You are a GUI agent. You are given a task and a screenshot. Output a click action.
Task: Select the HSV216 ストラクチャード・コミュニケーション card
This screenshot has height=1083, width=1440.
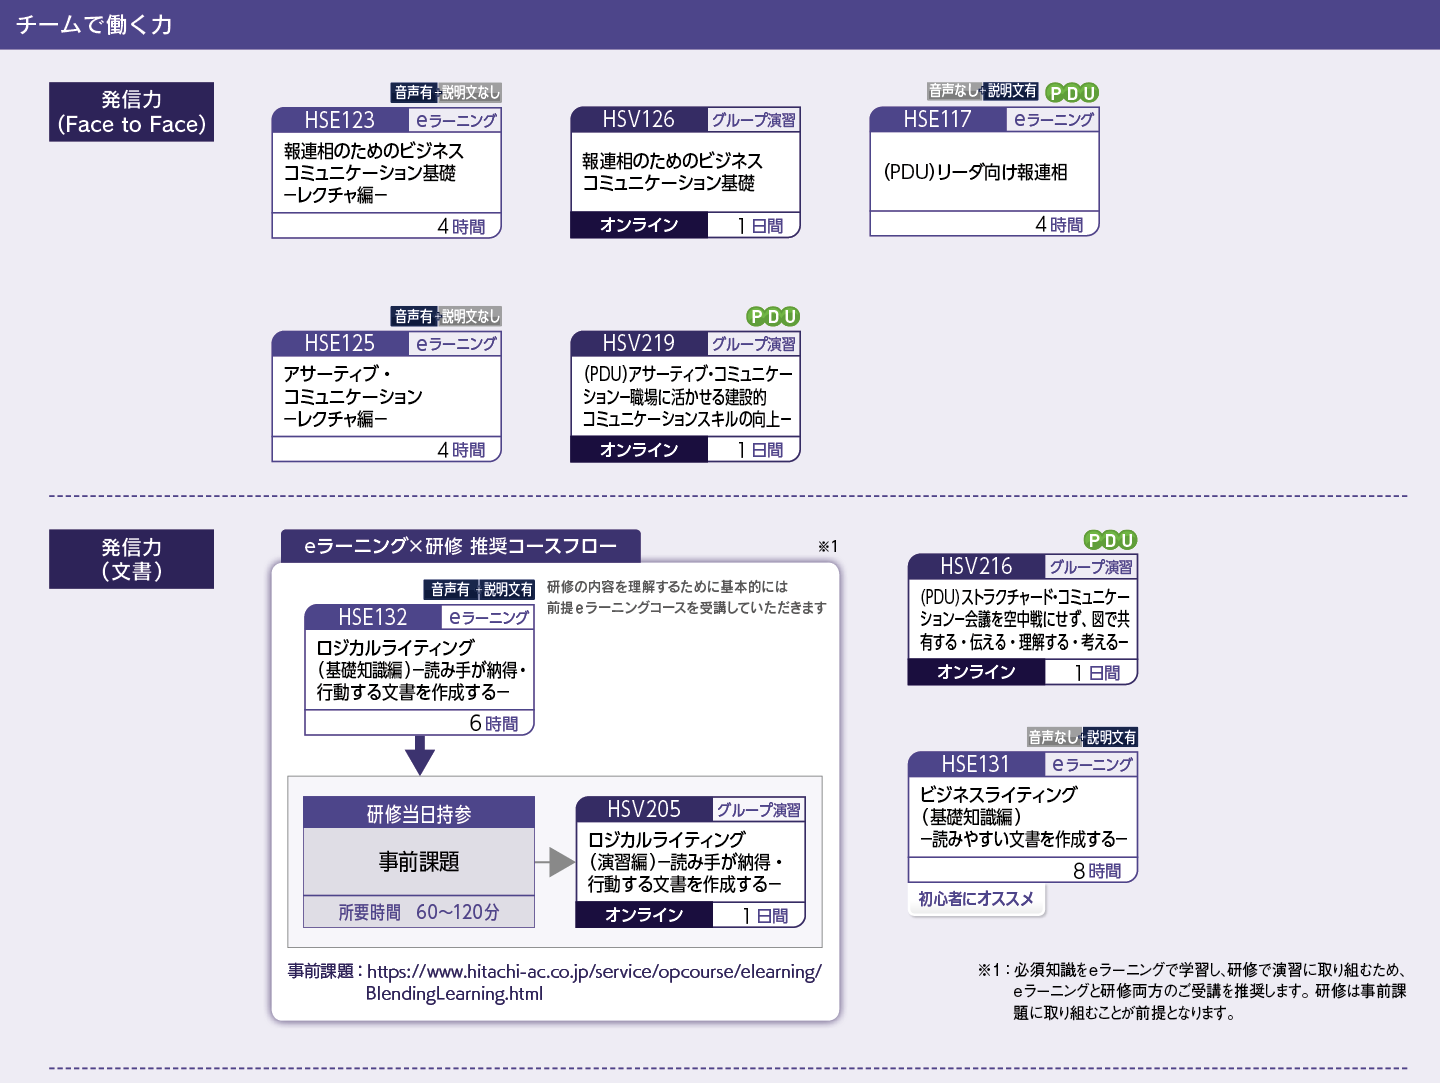click(x=1023, y=620)
